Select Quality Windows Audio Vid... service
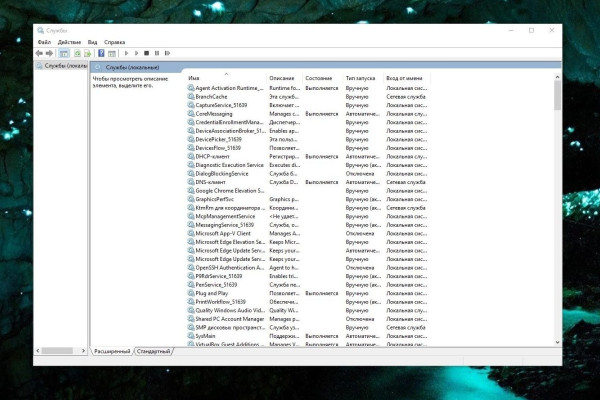The image size is (600, 400). (x=307, y=310)
